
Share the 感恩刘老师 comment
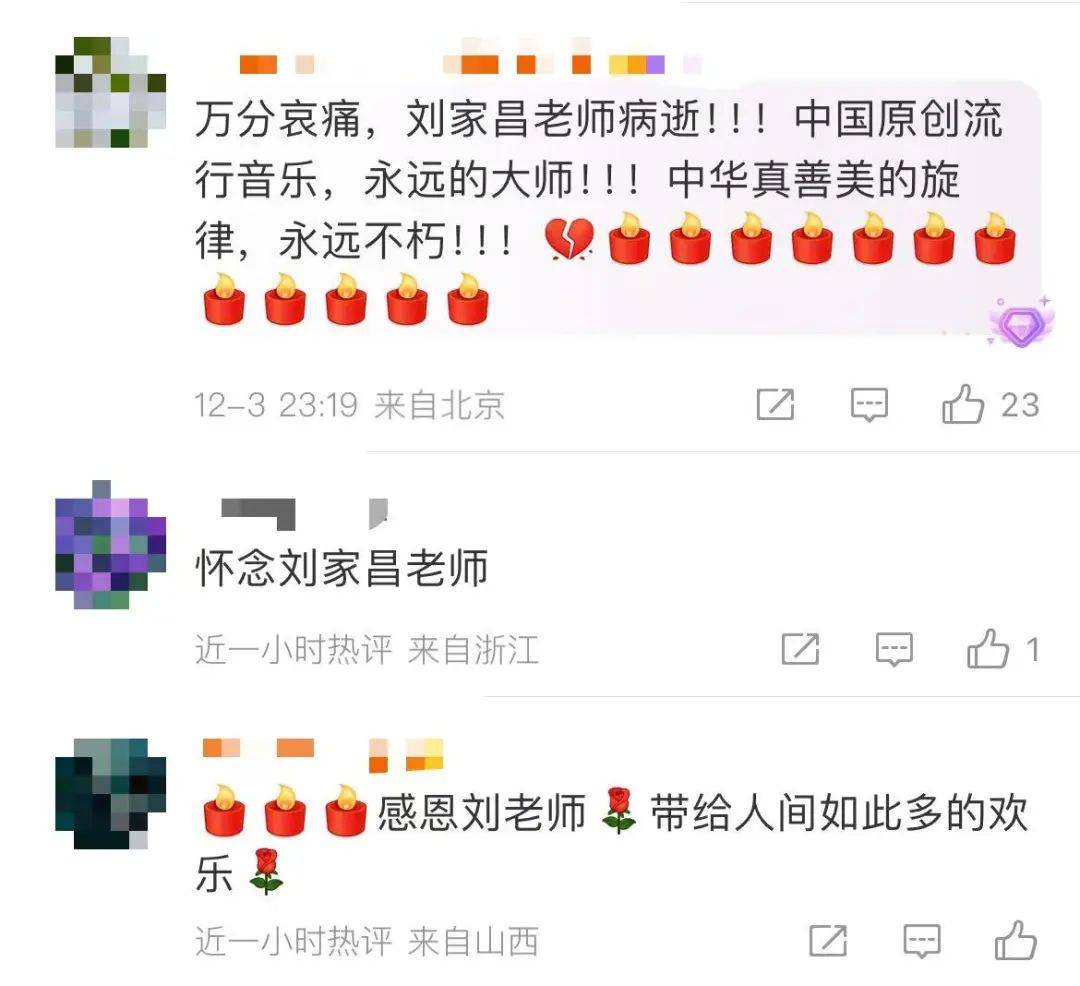pyautogui.click(x=828, y=940)
